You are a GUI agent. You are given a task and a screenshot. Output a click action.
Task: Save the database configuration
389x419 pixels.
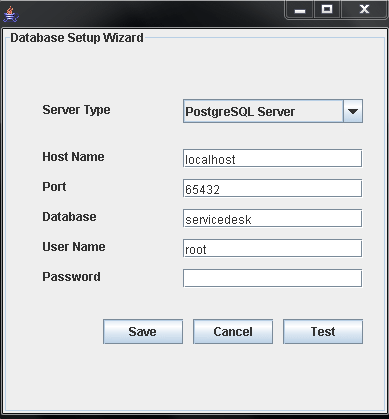(143, 332)
